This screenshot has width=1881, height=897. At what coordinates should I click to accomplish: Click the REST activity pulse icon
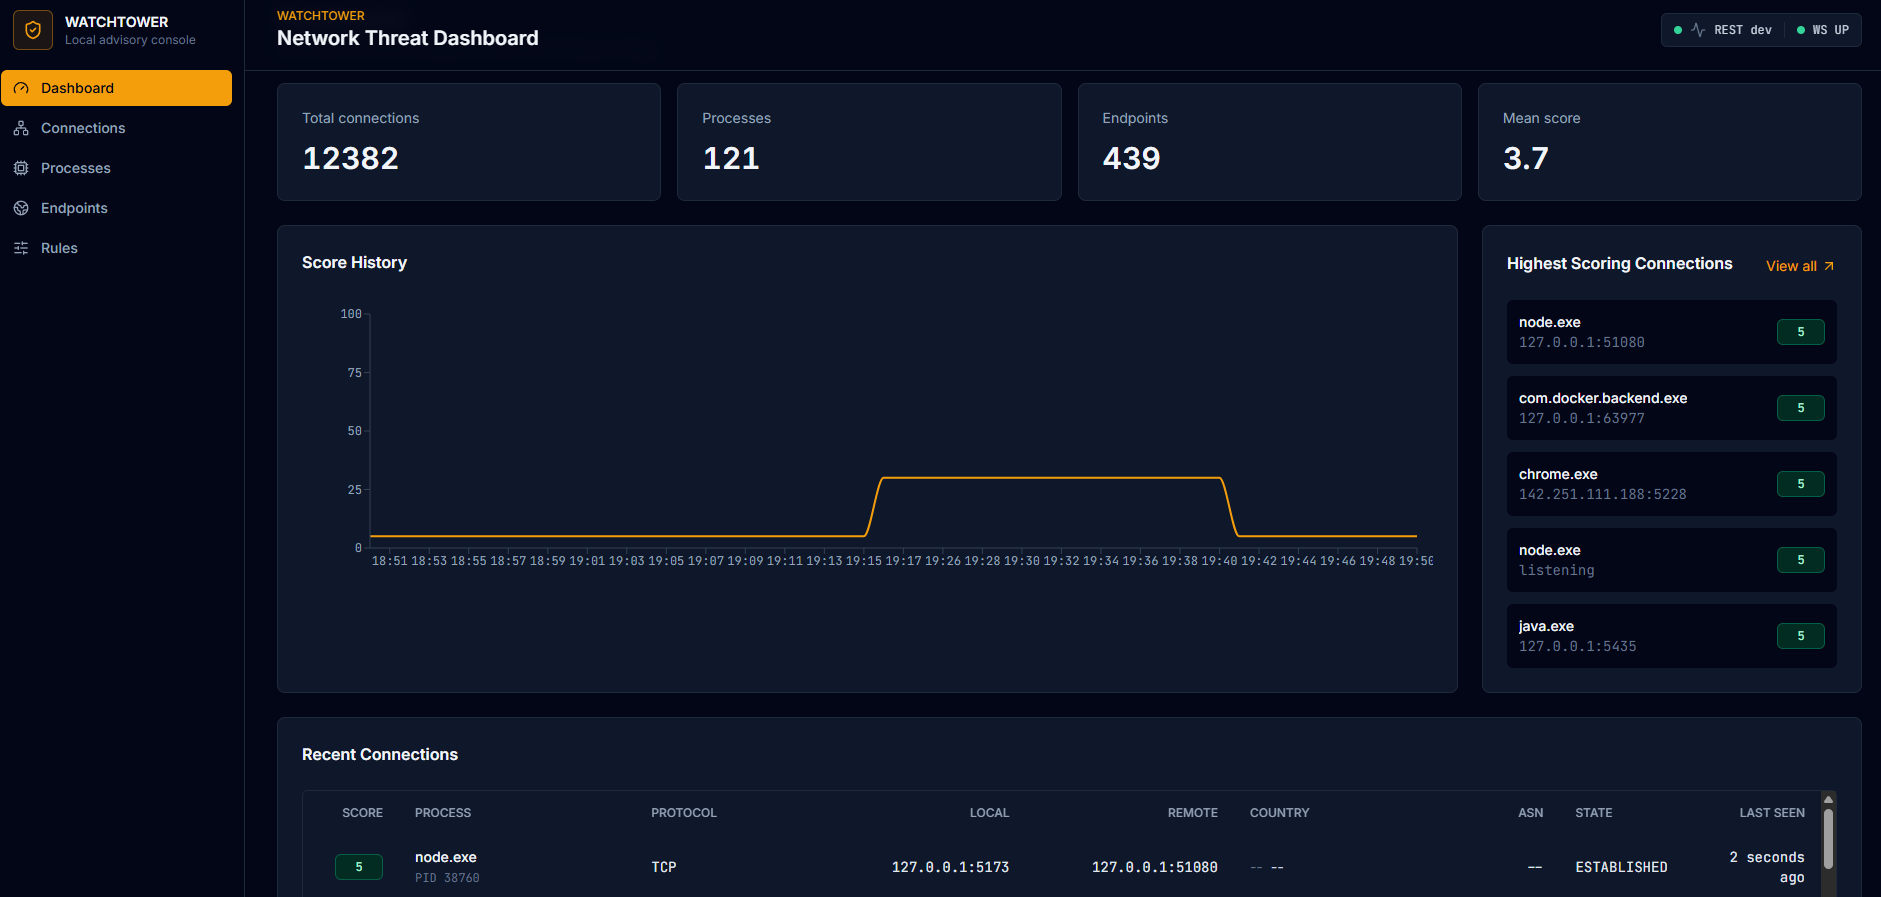tap(1698, 30)
